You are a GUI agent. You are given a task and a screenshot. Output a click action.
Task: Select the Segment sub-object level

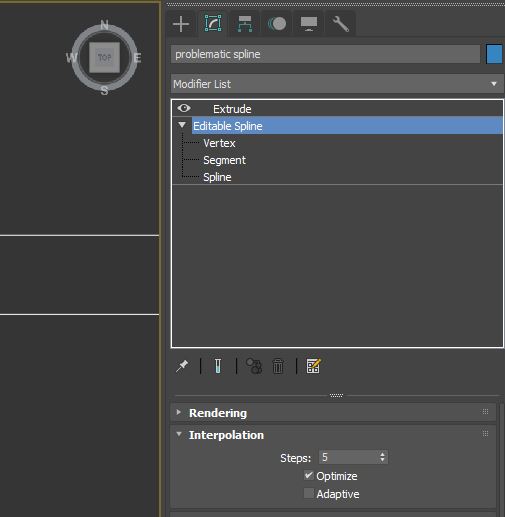[224, 160]
